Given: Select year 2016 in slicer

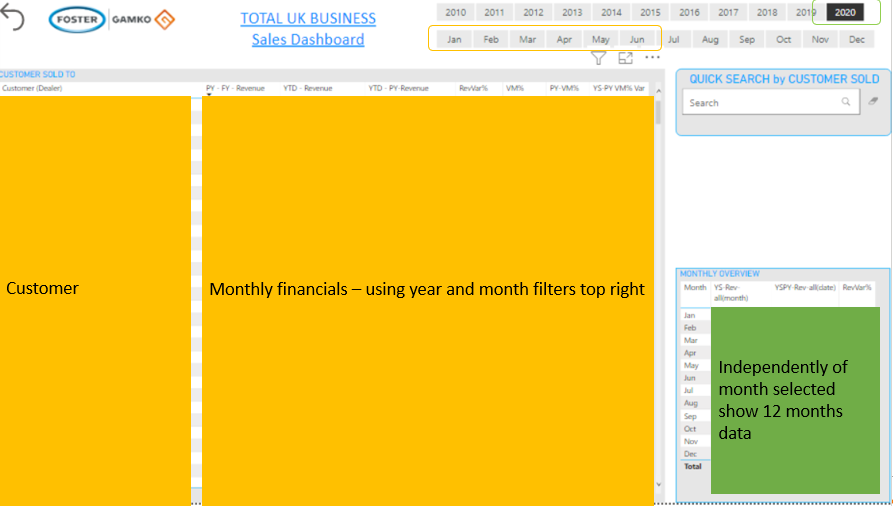Looking at the screenshot, I should 689,12.
